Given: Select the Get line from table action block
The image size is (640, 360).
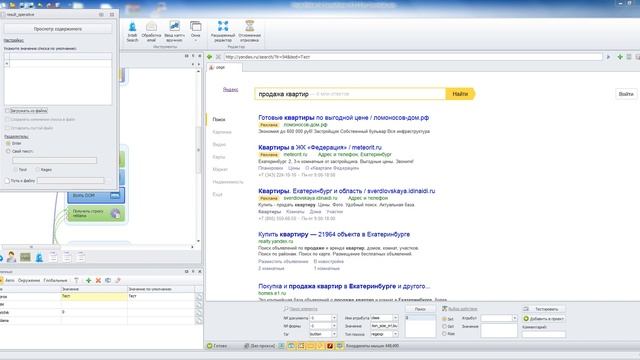Looking at the screenshot, I should click(96, 213).
